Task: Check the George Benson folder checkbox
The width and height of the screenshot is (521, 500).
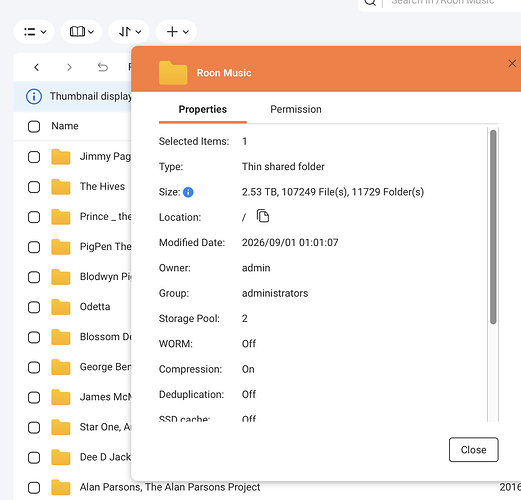Action: (34, 367)
